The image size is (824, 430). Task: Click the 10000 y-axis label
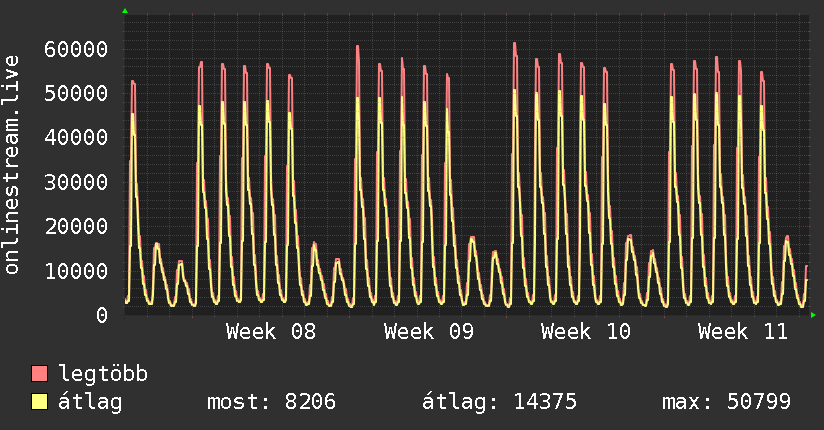coord(76,271)
